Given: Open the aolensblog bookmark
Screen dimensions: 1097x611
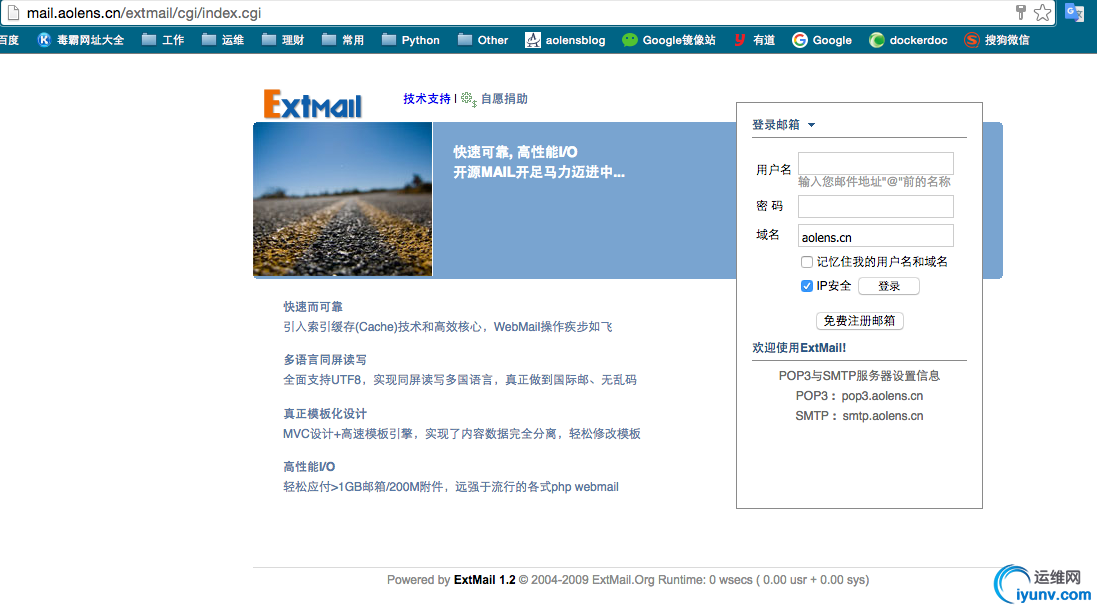Looking at the screenshot, I should 565,40.
